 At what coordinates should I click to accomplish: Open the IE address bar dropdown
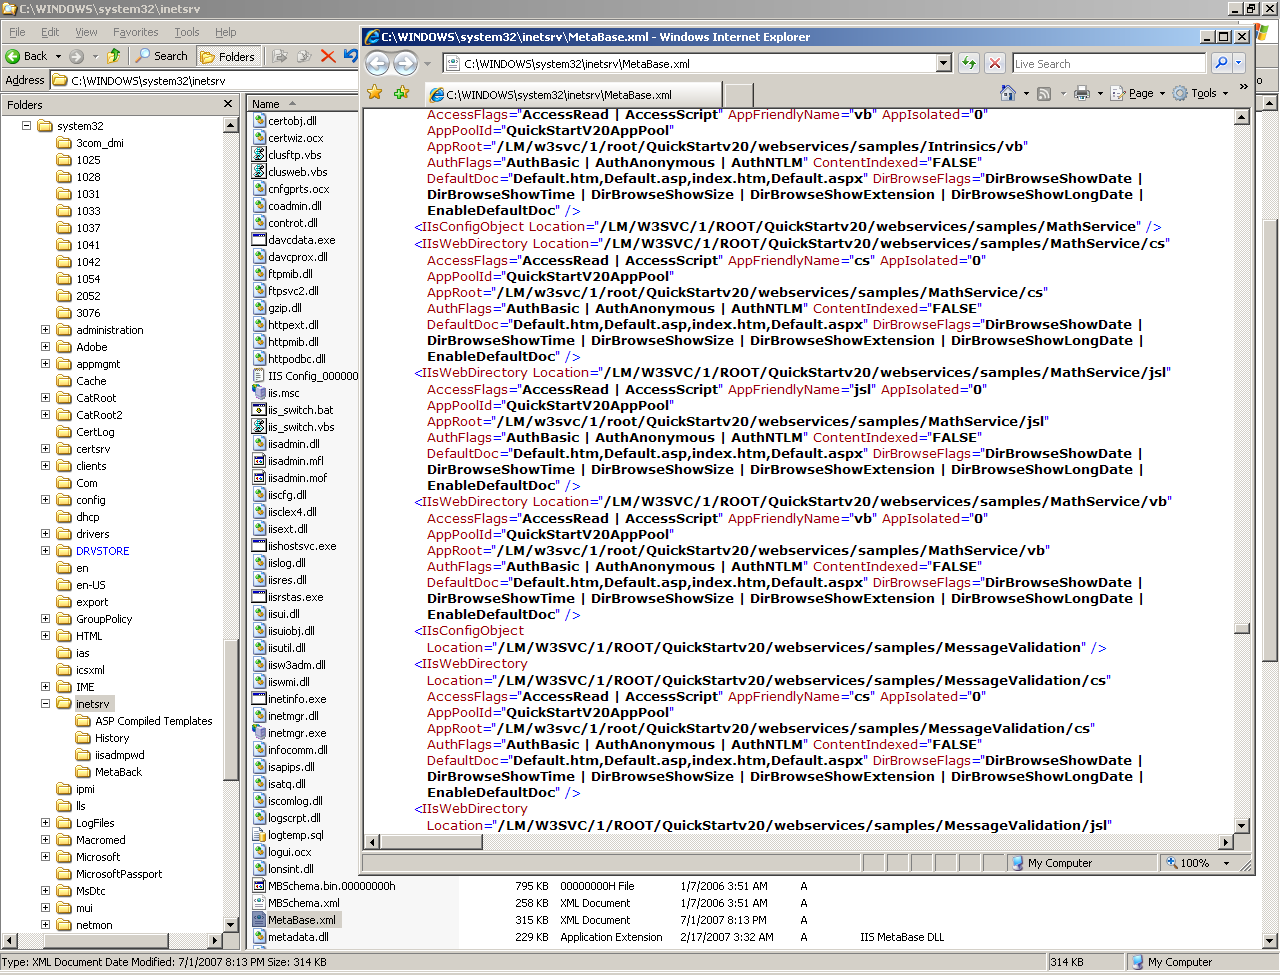click(x=943, y=63)
